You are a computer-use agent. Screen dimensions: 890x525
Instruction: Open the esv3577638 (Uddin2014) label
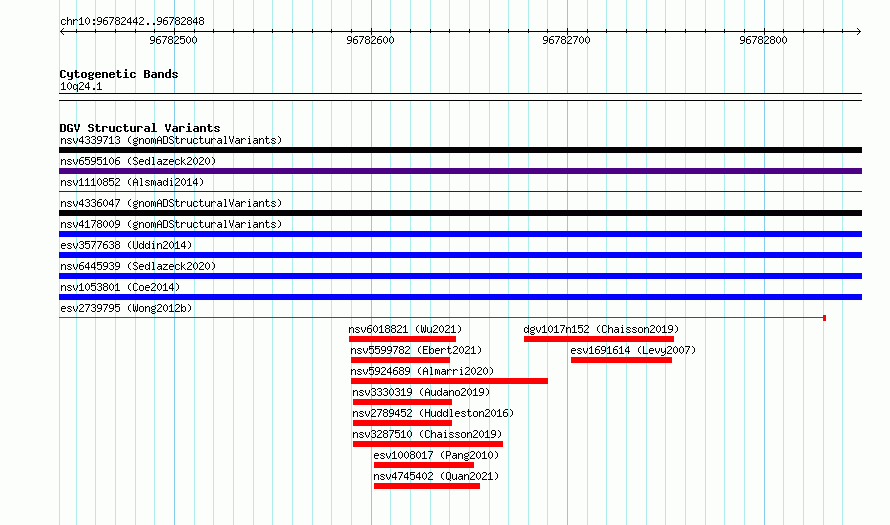pos(126,245)
